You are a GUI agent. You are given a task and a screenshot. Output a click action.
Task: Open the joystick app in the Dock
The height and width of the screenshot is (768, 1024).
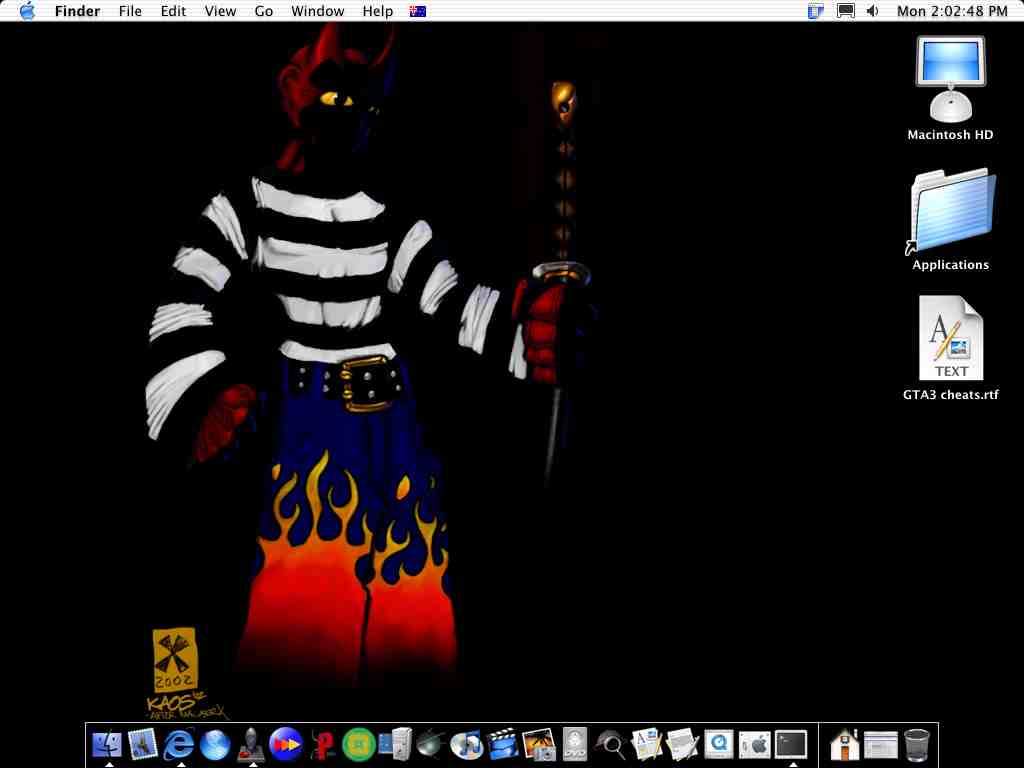[251, 744]
